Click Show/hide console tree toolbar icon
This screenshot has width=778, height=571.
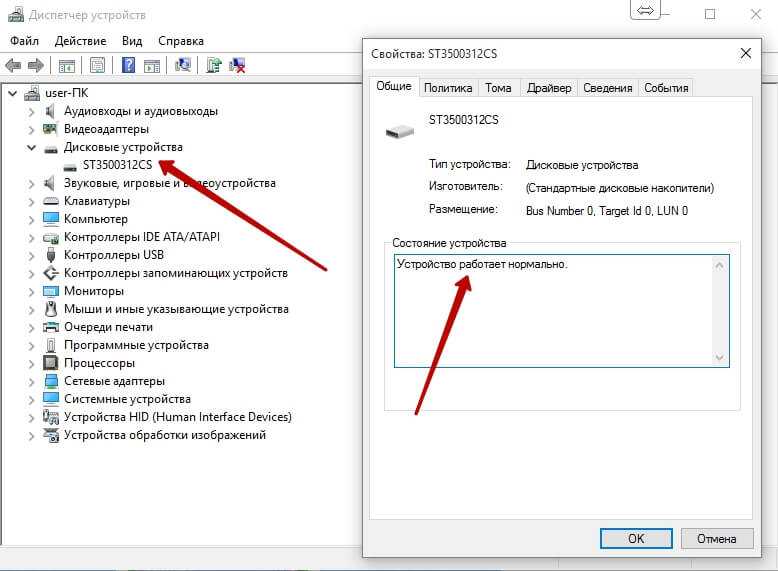pyautogui.click(x=66, y=65)
